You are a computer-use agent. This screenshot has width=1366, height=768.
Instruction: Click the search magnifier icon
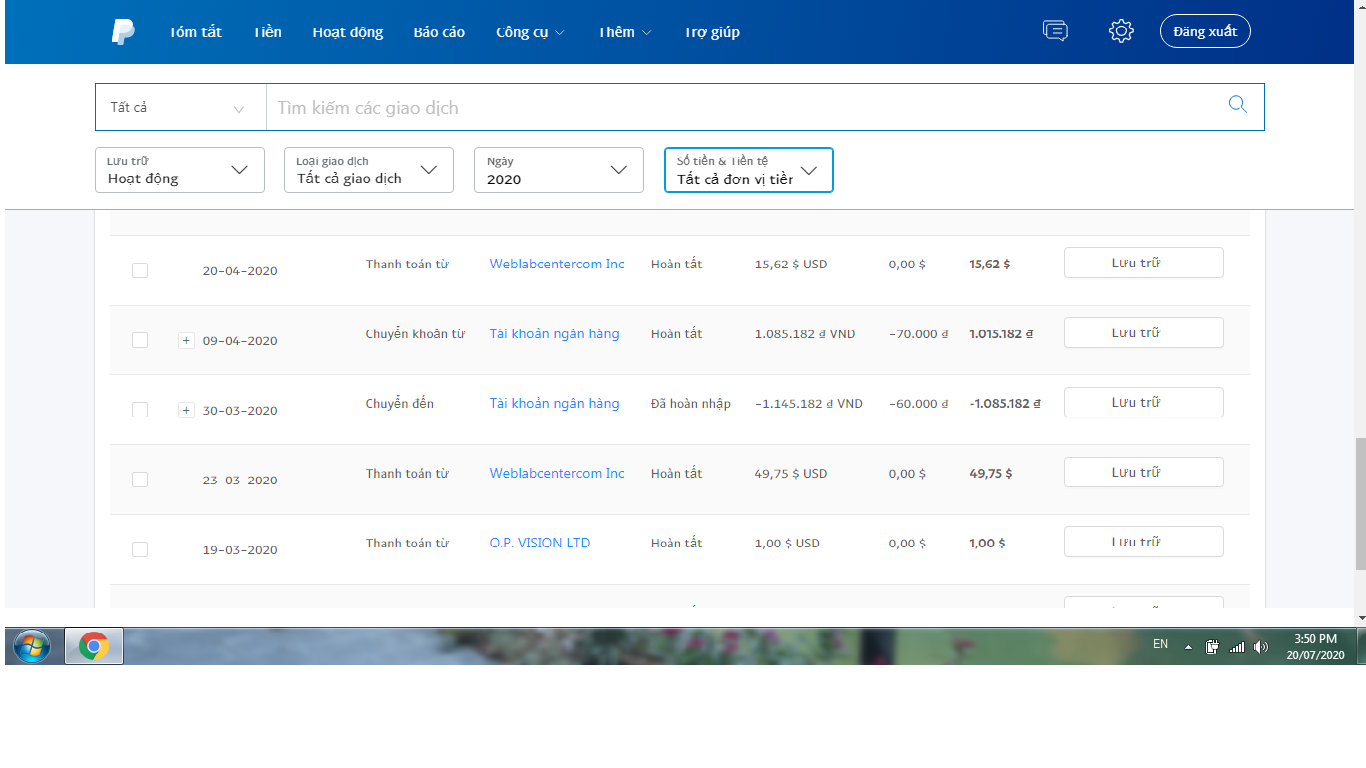coord(1237,105)
